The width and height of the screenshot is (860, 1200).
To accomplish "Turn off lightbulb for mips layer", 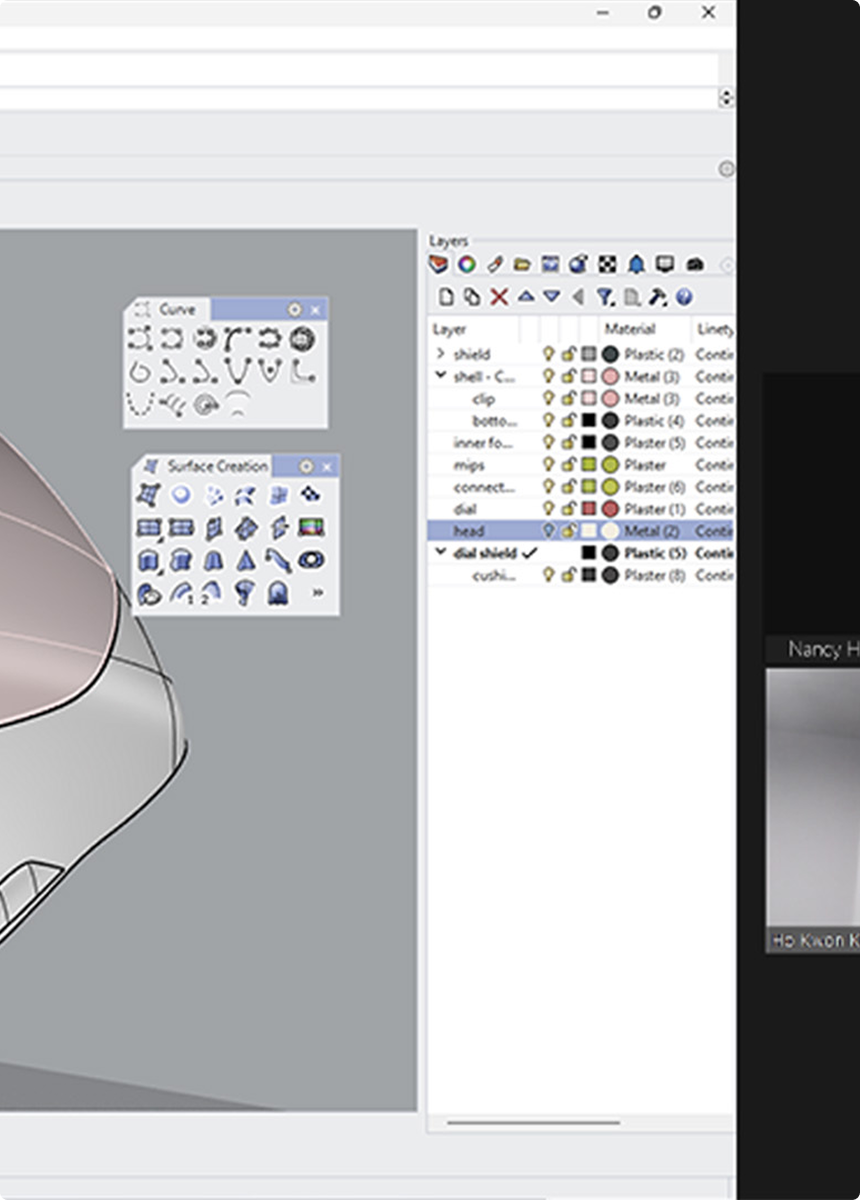I will [548, 465].
